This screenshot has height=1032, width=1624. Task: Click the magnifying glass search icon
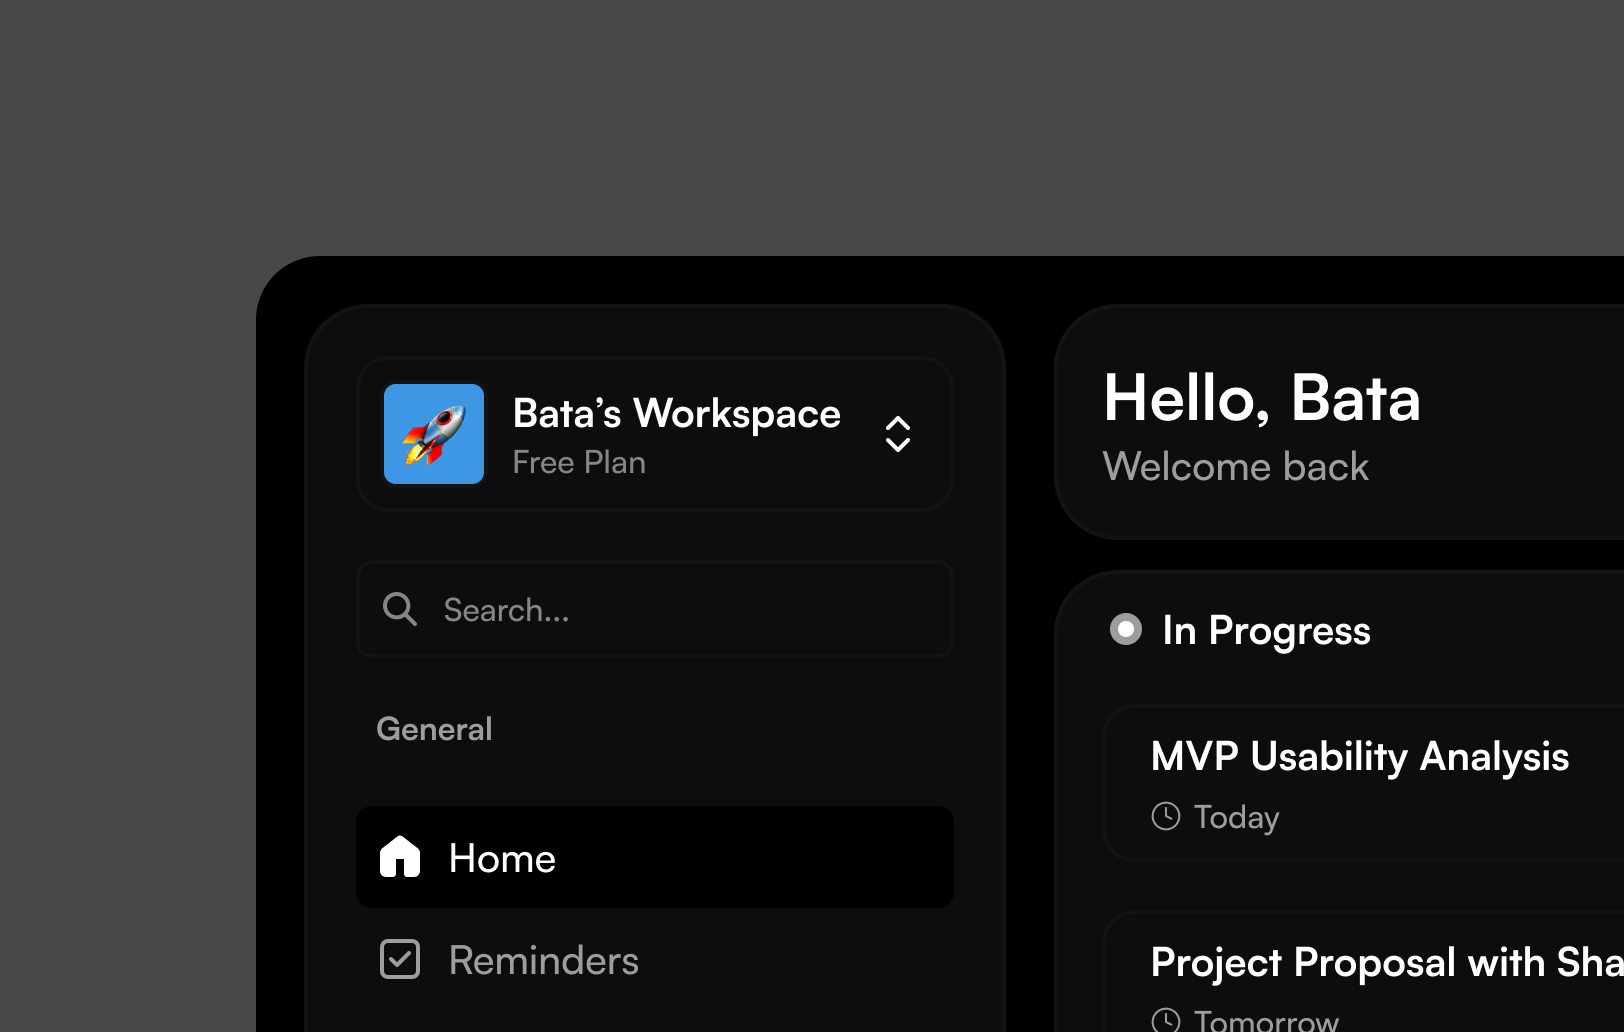coord(400,609)
